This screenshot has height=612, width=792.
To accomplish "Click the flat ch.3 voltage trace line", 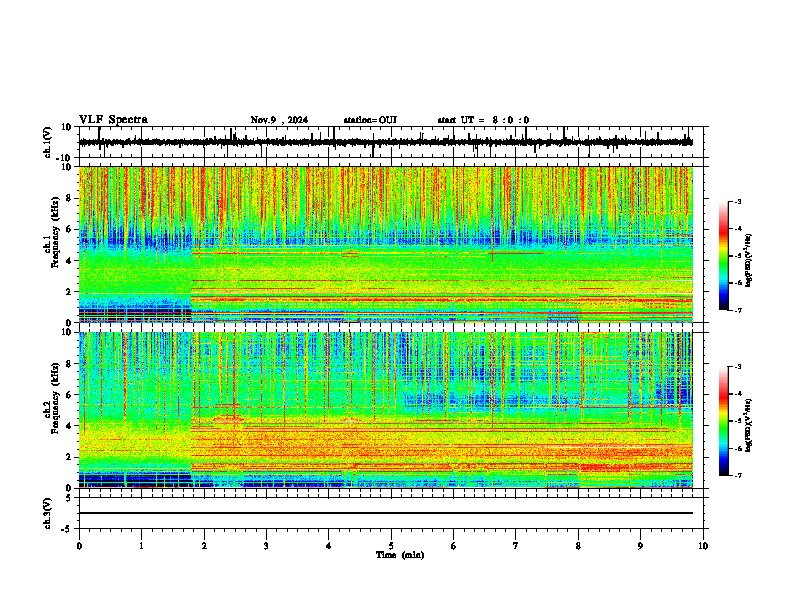I will tap(385, 513).
